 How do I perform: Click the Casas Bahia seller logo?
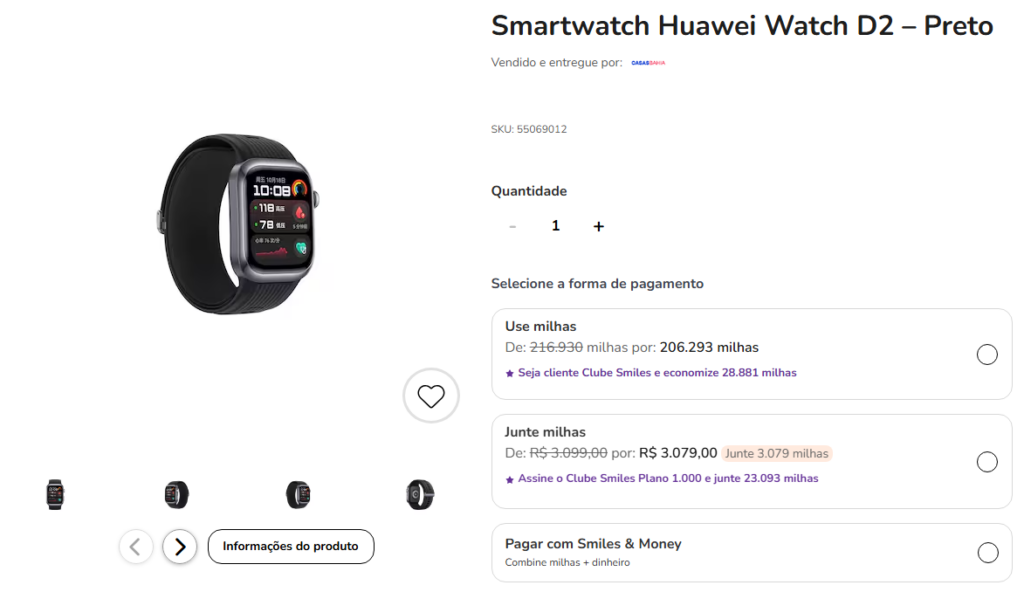(x=648, y=63)
